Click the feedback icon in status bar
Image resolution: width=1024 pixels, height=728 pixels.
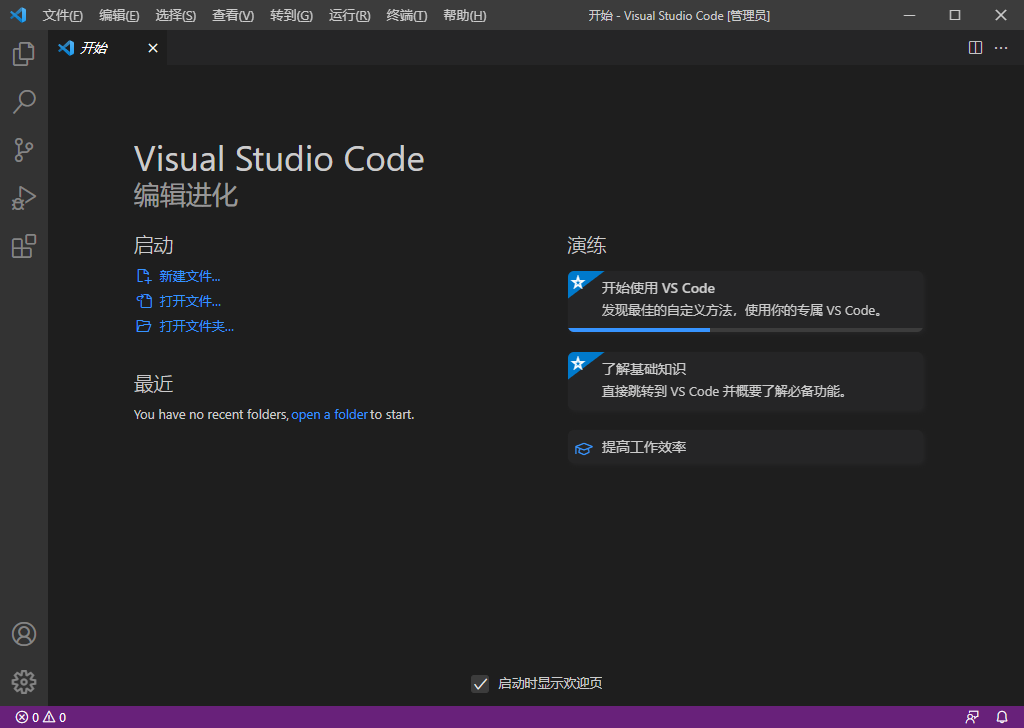point(972,717)
